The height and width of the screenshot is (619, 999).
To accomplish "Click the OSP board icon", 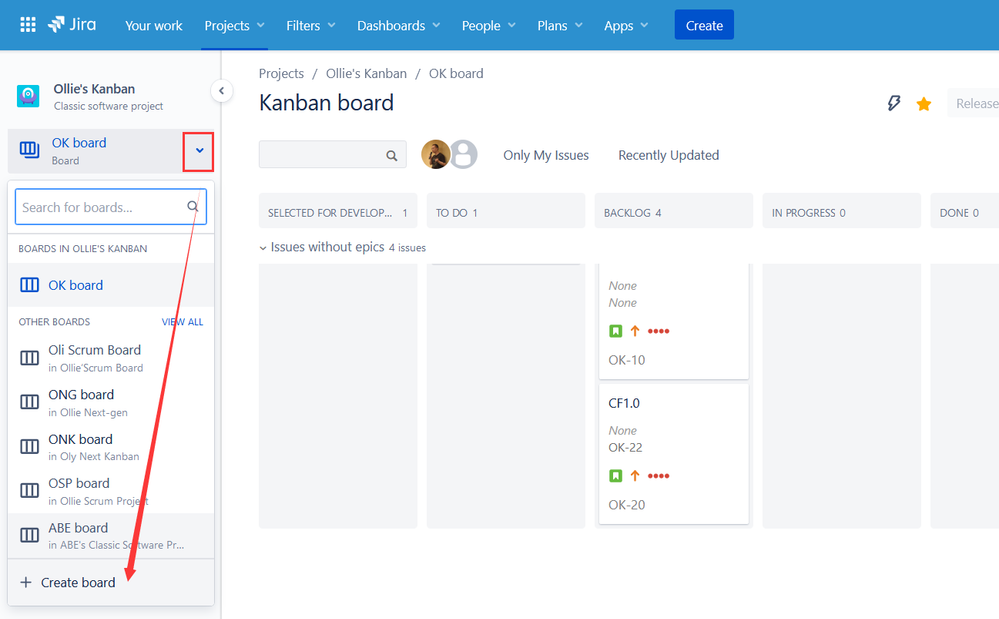I will [29, 490].
